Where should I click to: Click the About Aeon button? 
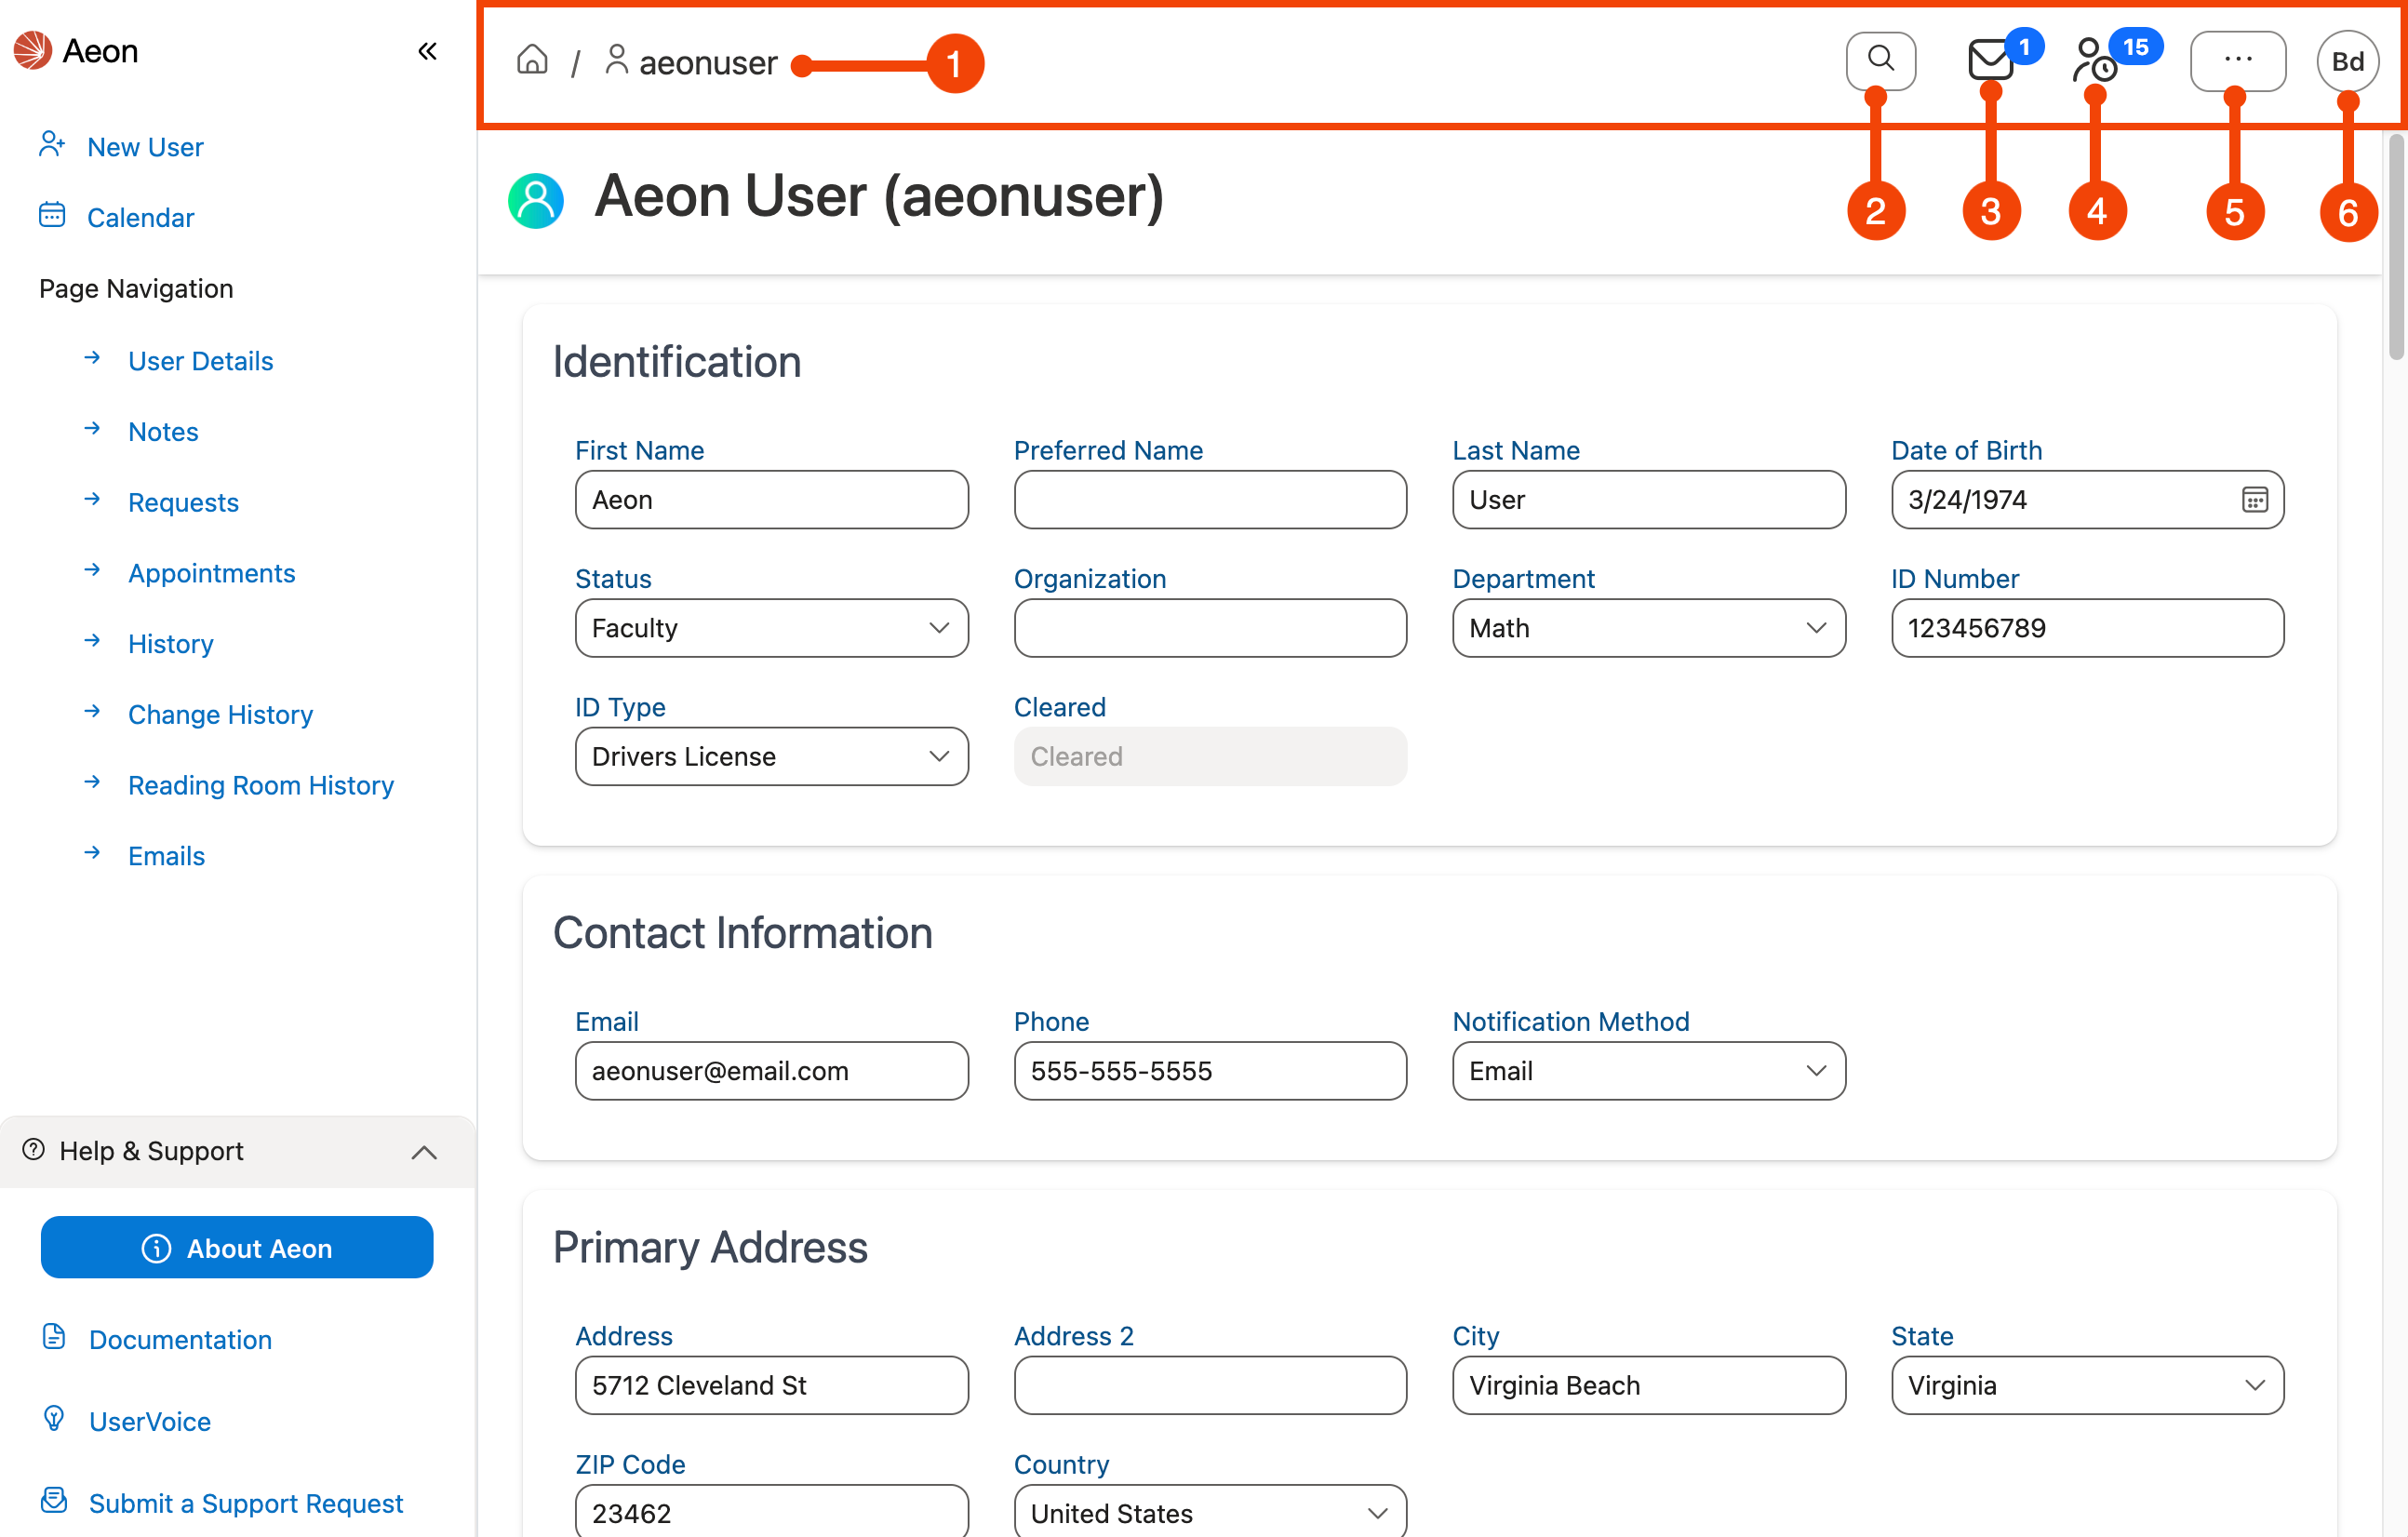(x=237, y=1248)
